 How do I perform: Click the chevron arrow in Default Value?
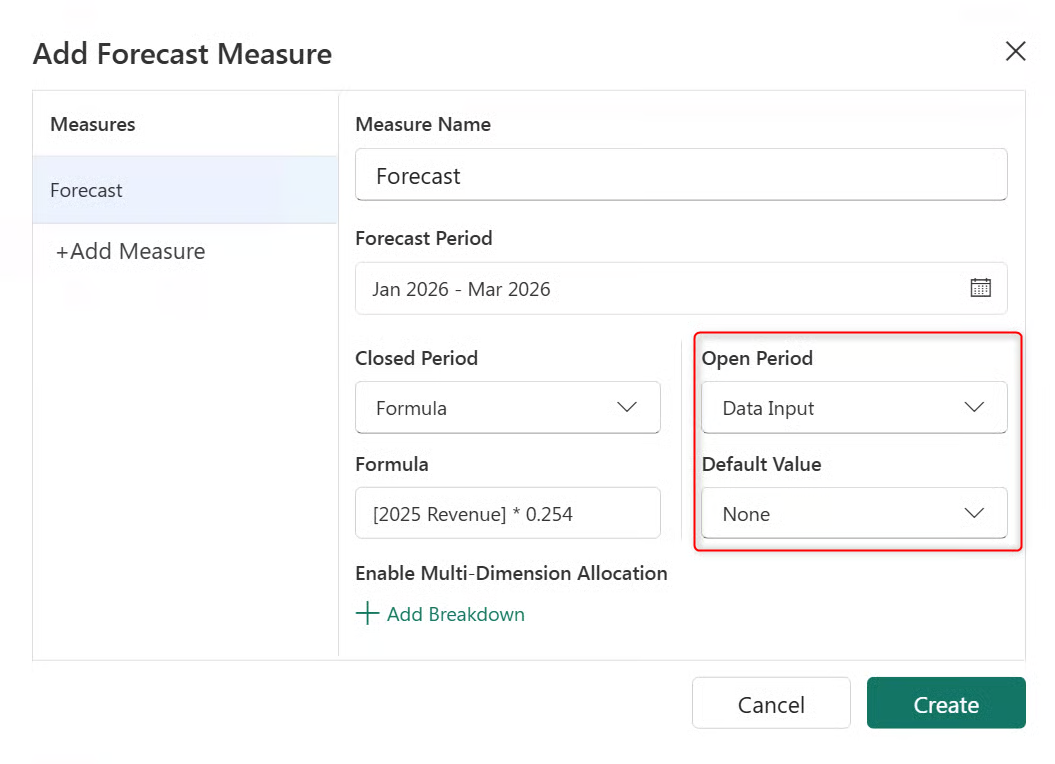(x=973, y=513)
